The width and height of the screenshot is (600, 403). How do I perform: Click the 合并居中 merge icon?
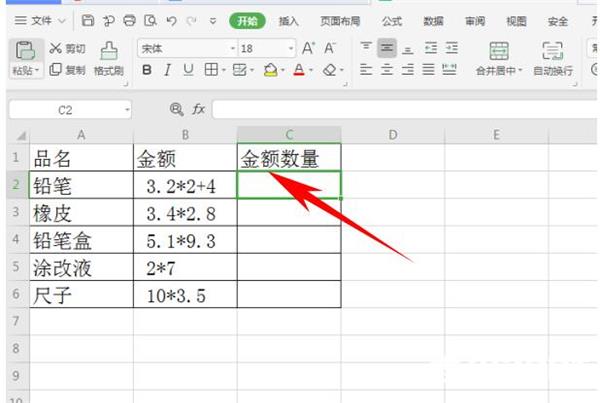[499, 51]
